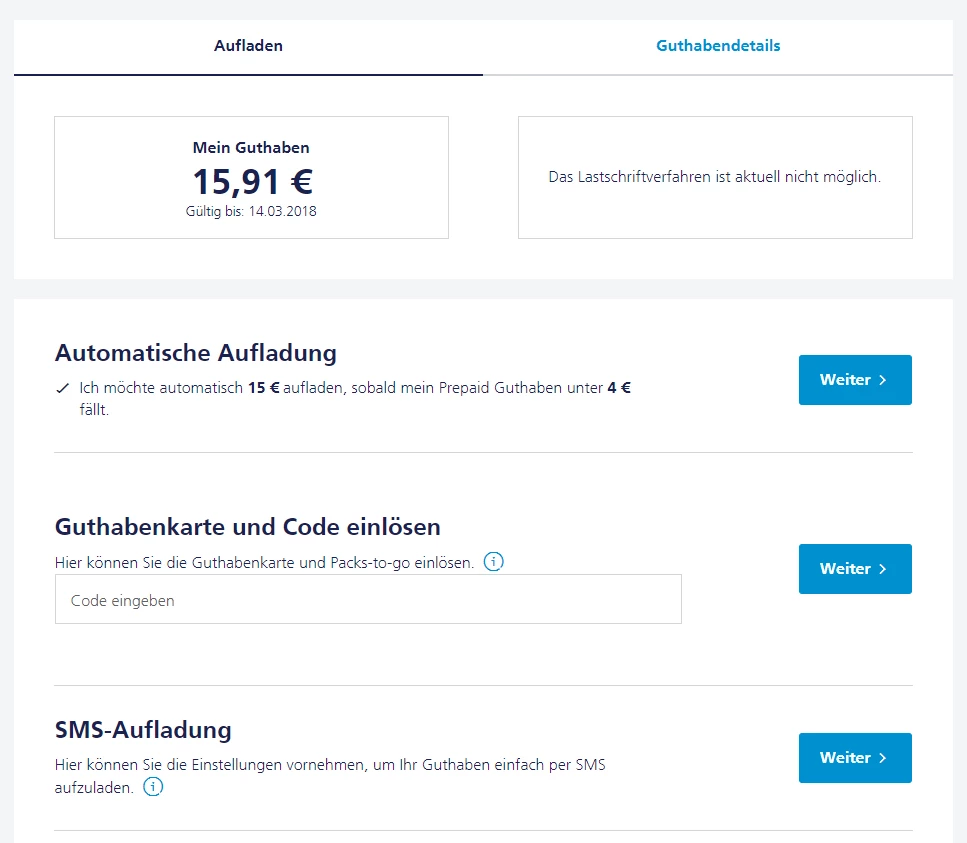Click the Lastschriftverfahren notice text
Screen dimensions: 967x843
click(714, 177)
